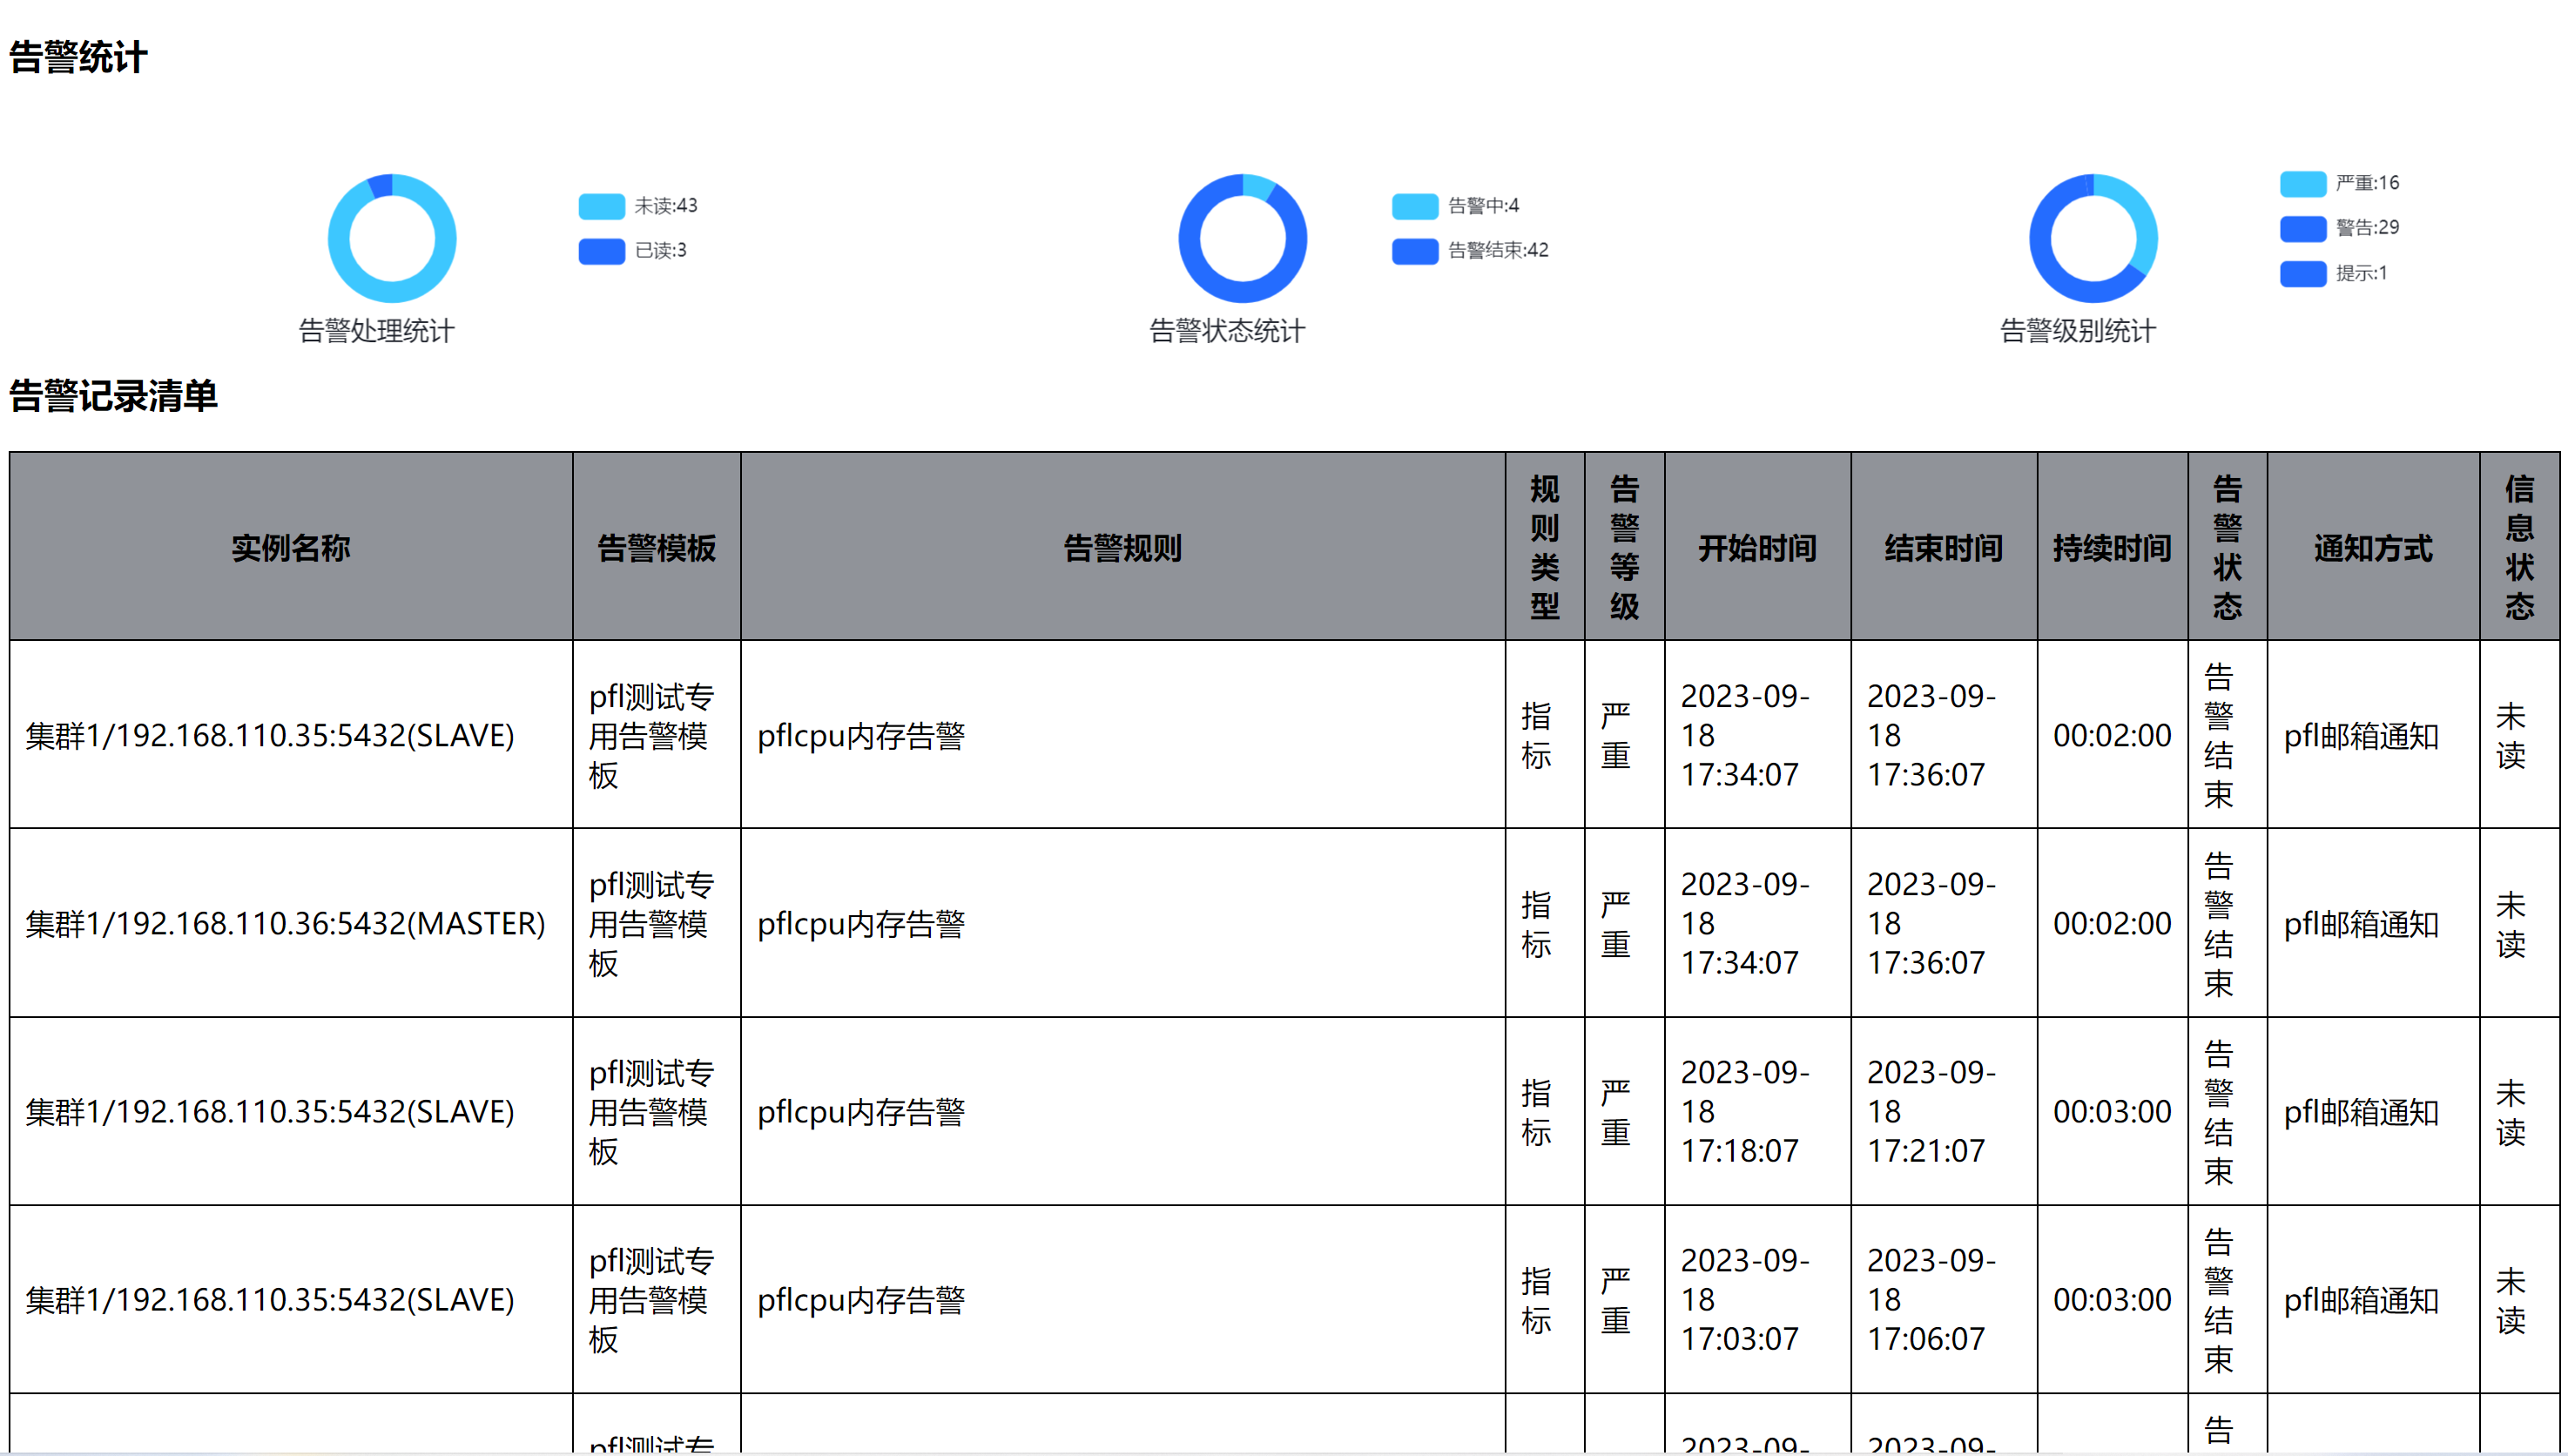Viewport: 2568px width, 1456px height.
Task: Select the 192.168.110.36:5432(MASTER) instance cell
Action: (286, 923)
